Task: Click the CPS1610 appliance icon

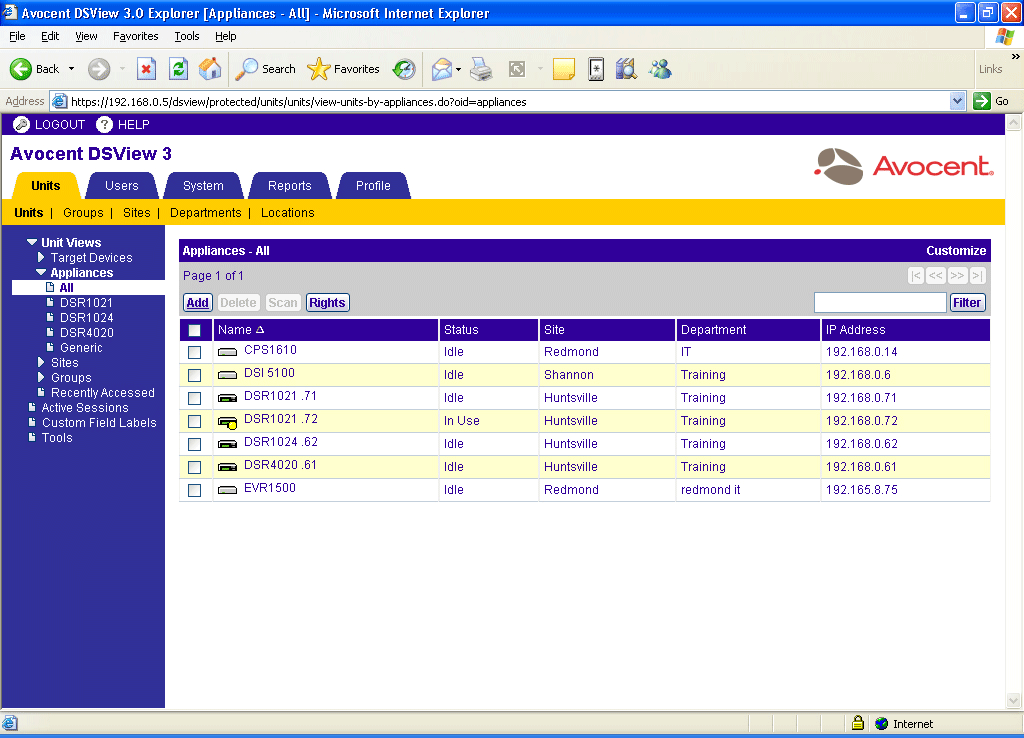Action: [227, 352]
